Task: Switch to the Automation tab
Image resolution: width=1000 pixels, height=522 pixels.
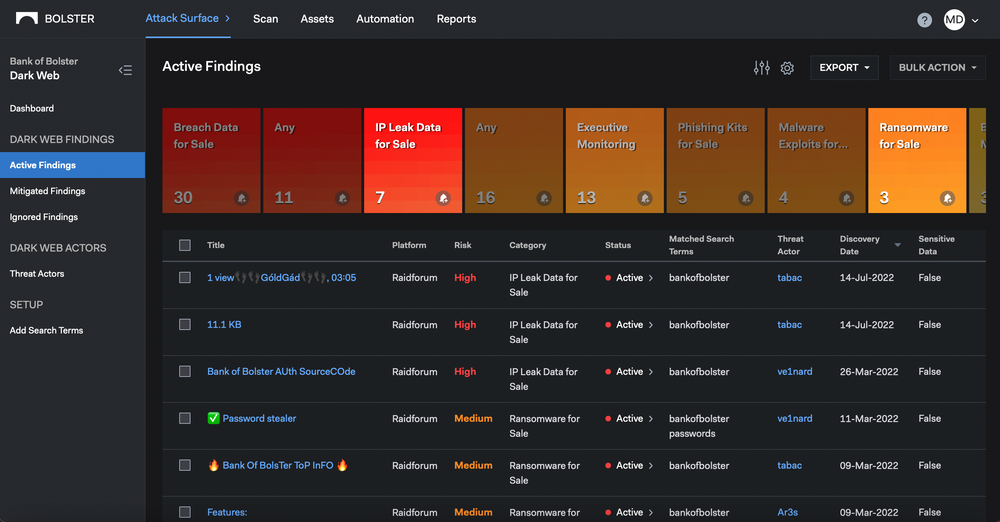Action: tap(385, 19)
